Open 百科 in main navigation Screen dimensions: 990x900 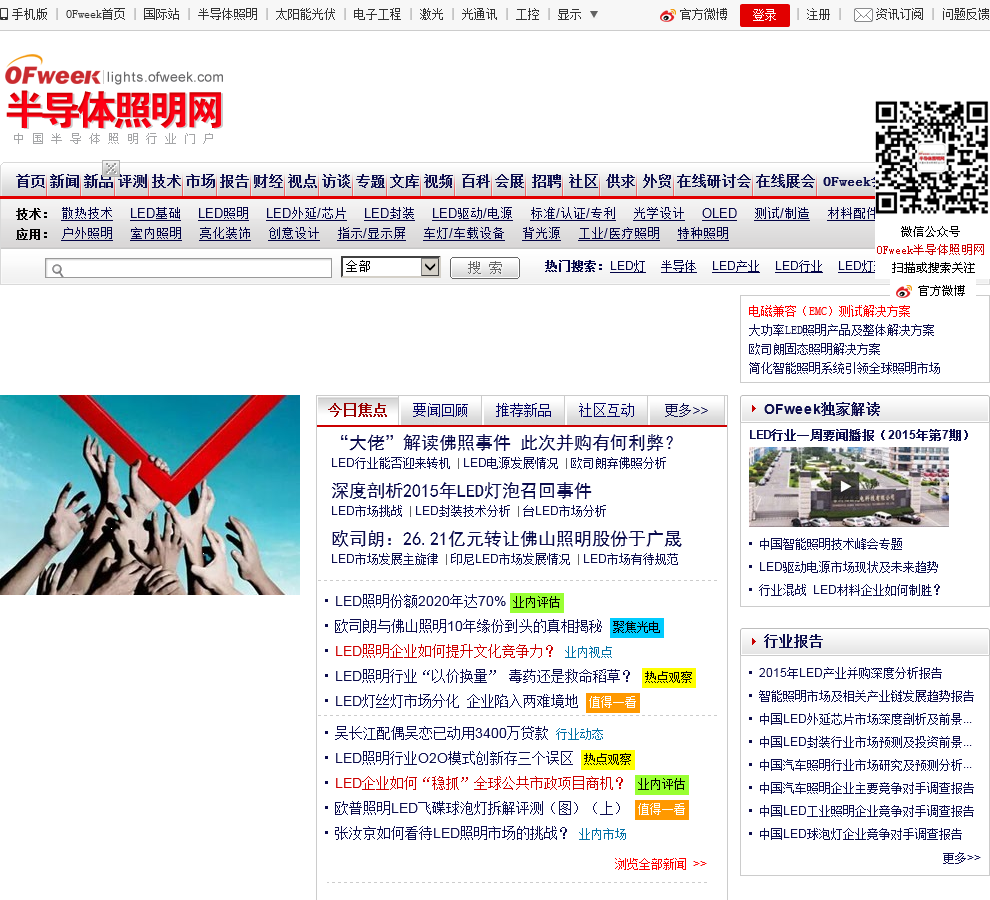[x=475, y=182]
